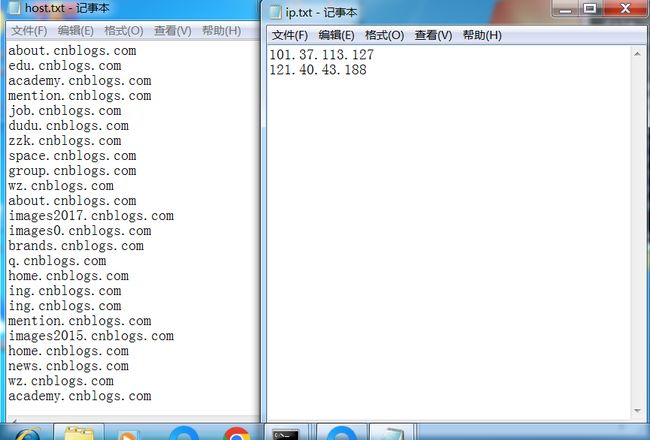Place cursor on job.cnblogs.com line
The width and height of the screenshot is (650, 440).
point(65,111)
